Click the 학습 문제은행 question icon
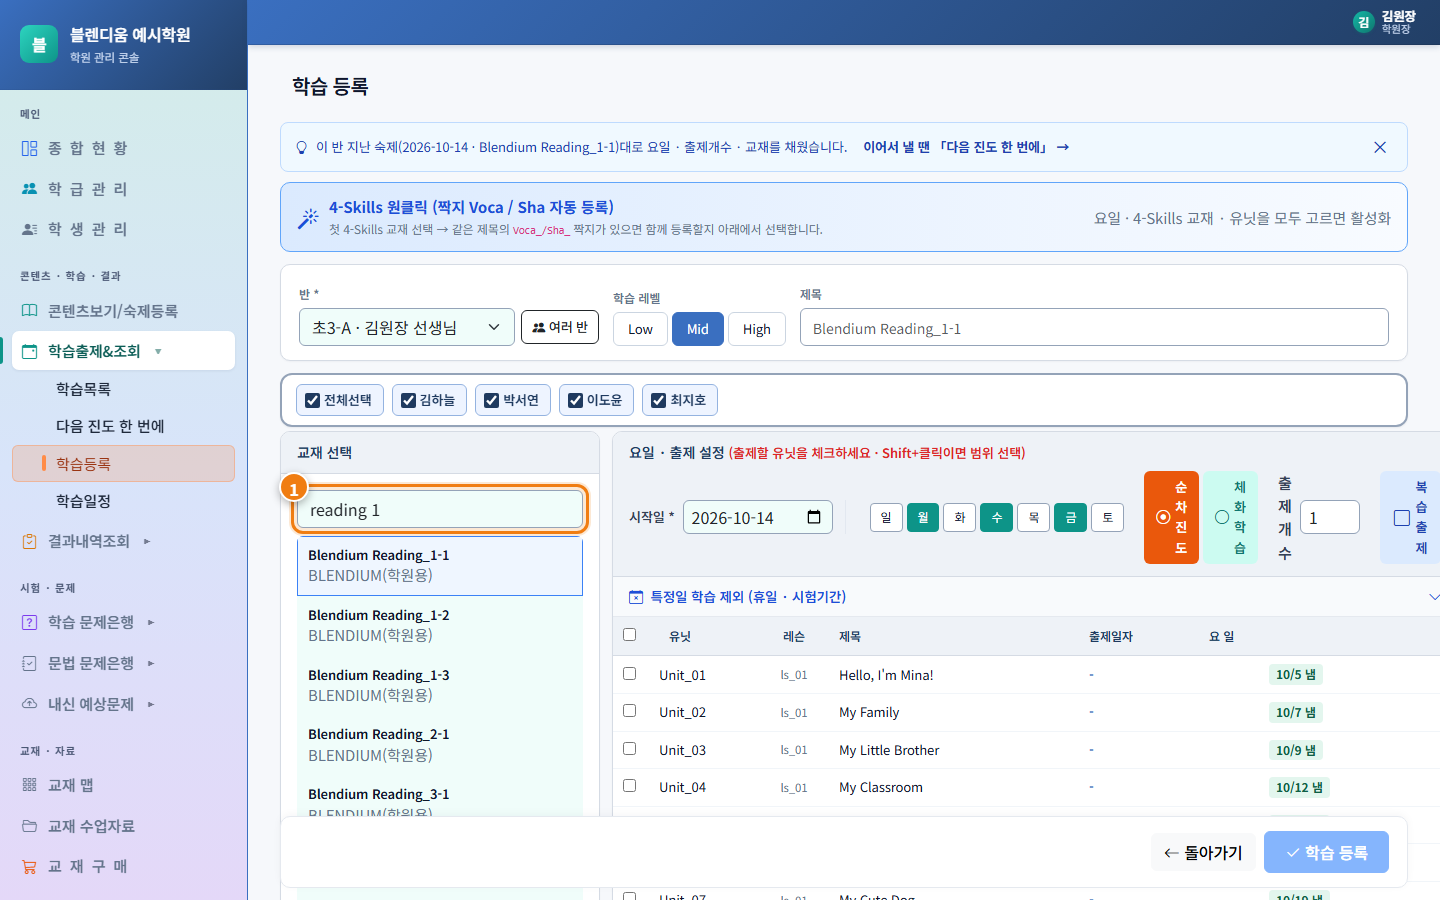 (30, 622)
